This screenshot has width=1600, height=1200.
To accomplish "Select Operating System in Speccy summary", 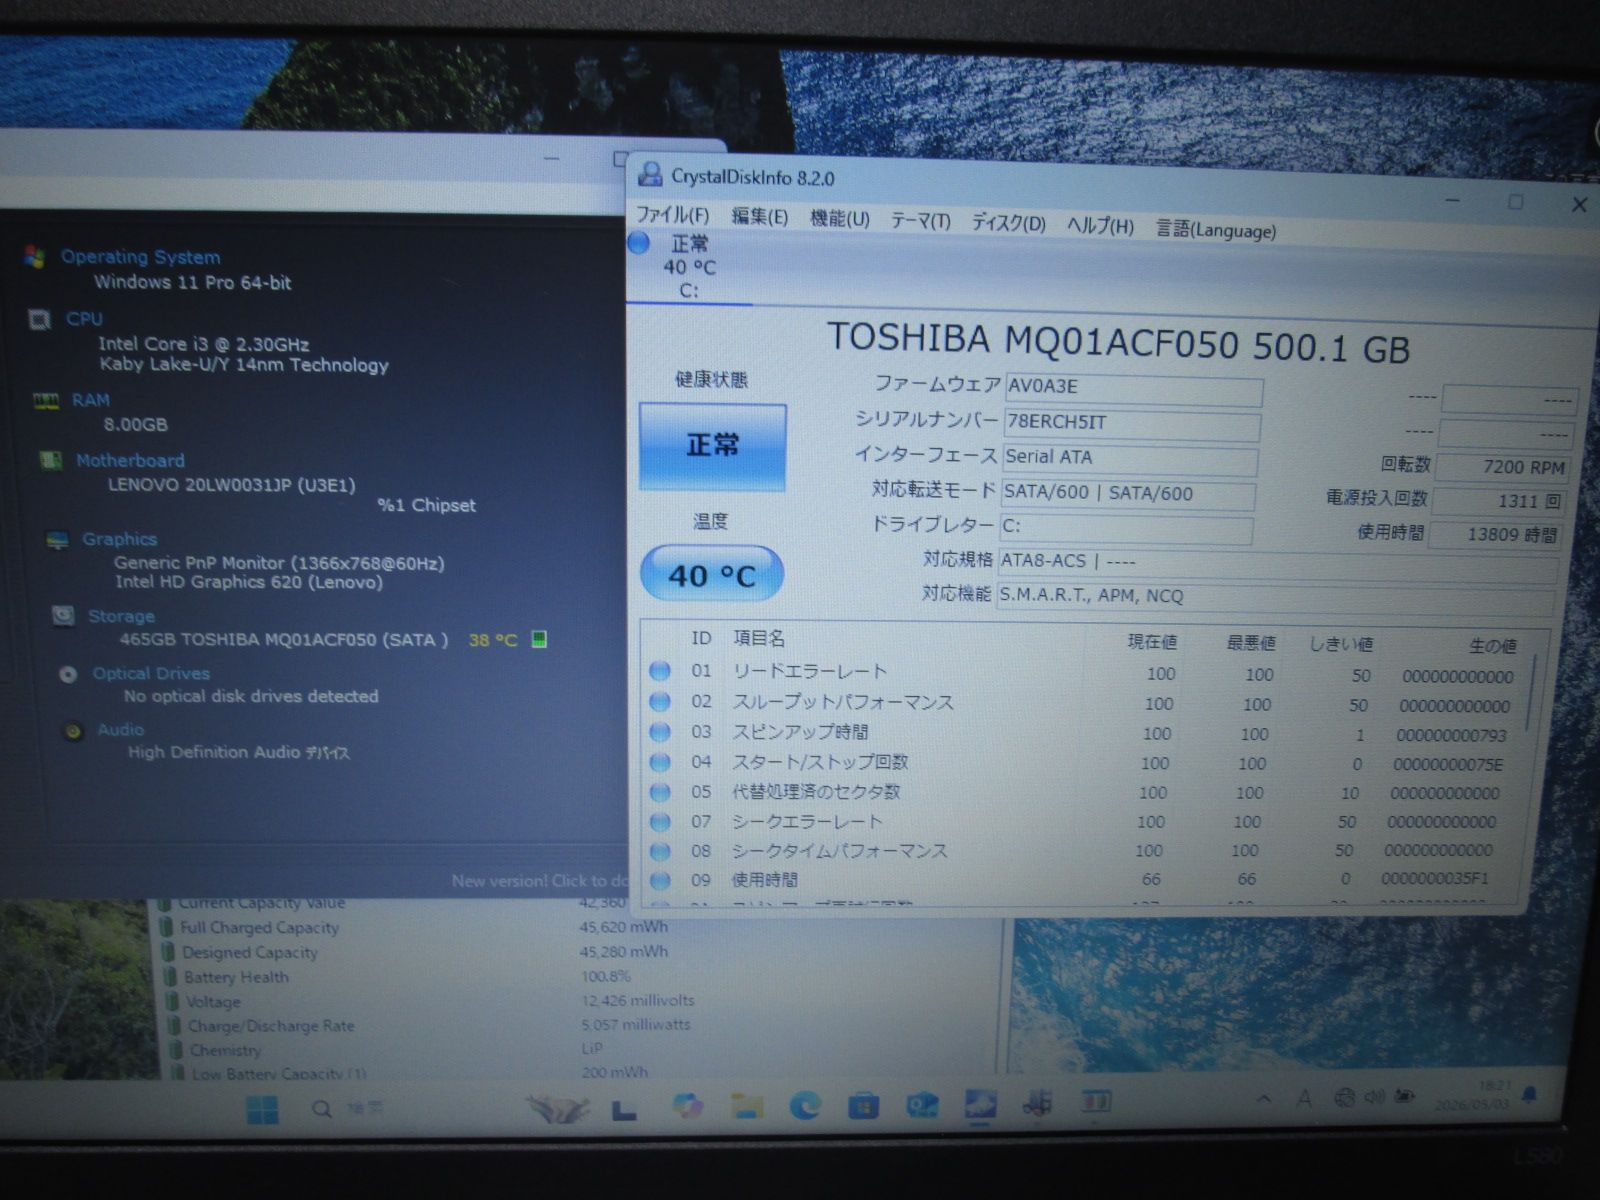I will pyautogui.click(x=140, y=257).
